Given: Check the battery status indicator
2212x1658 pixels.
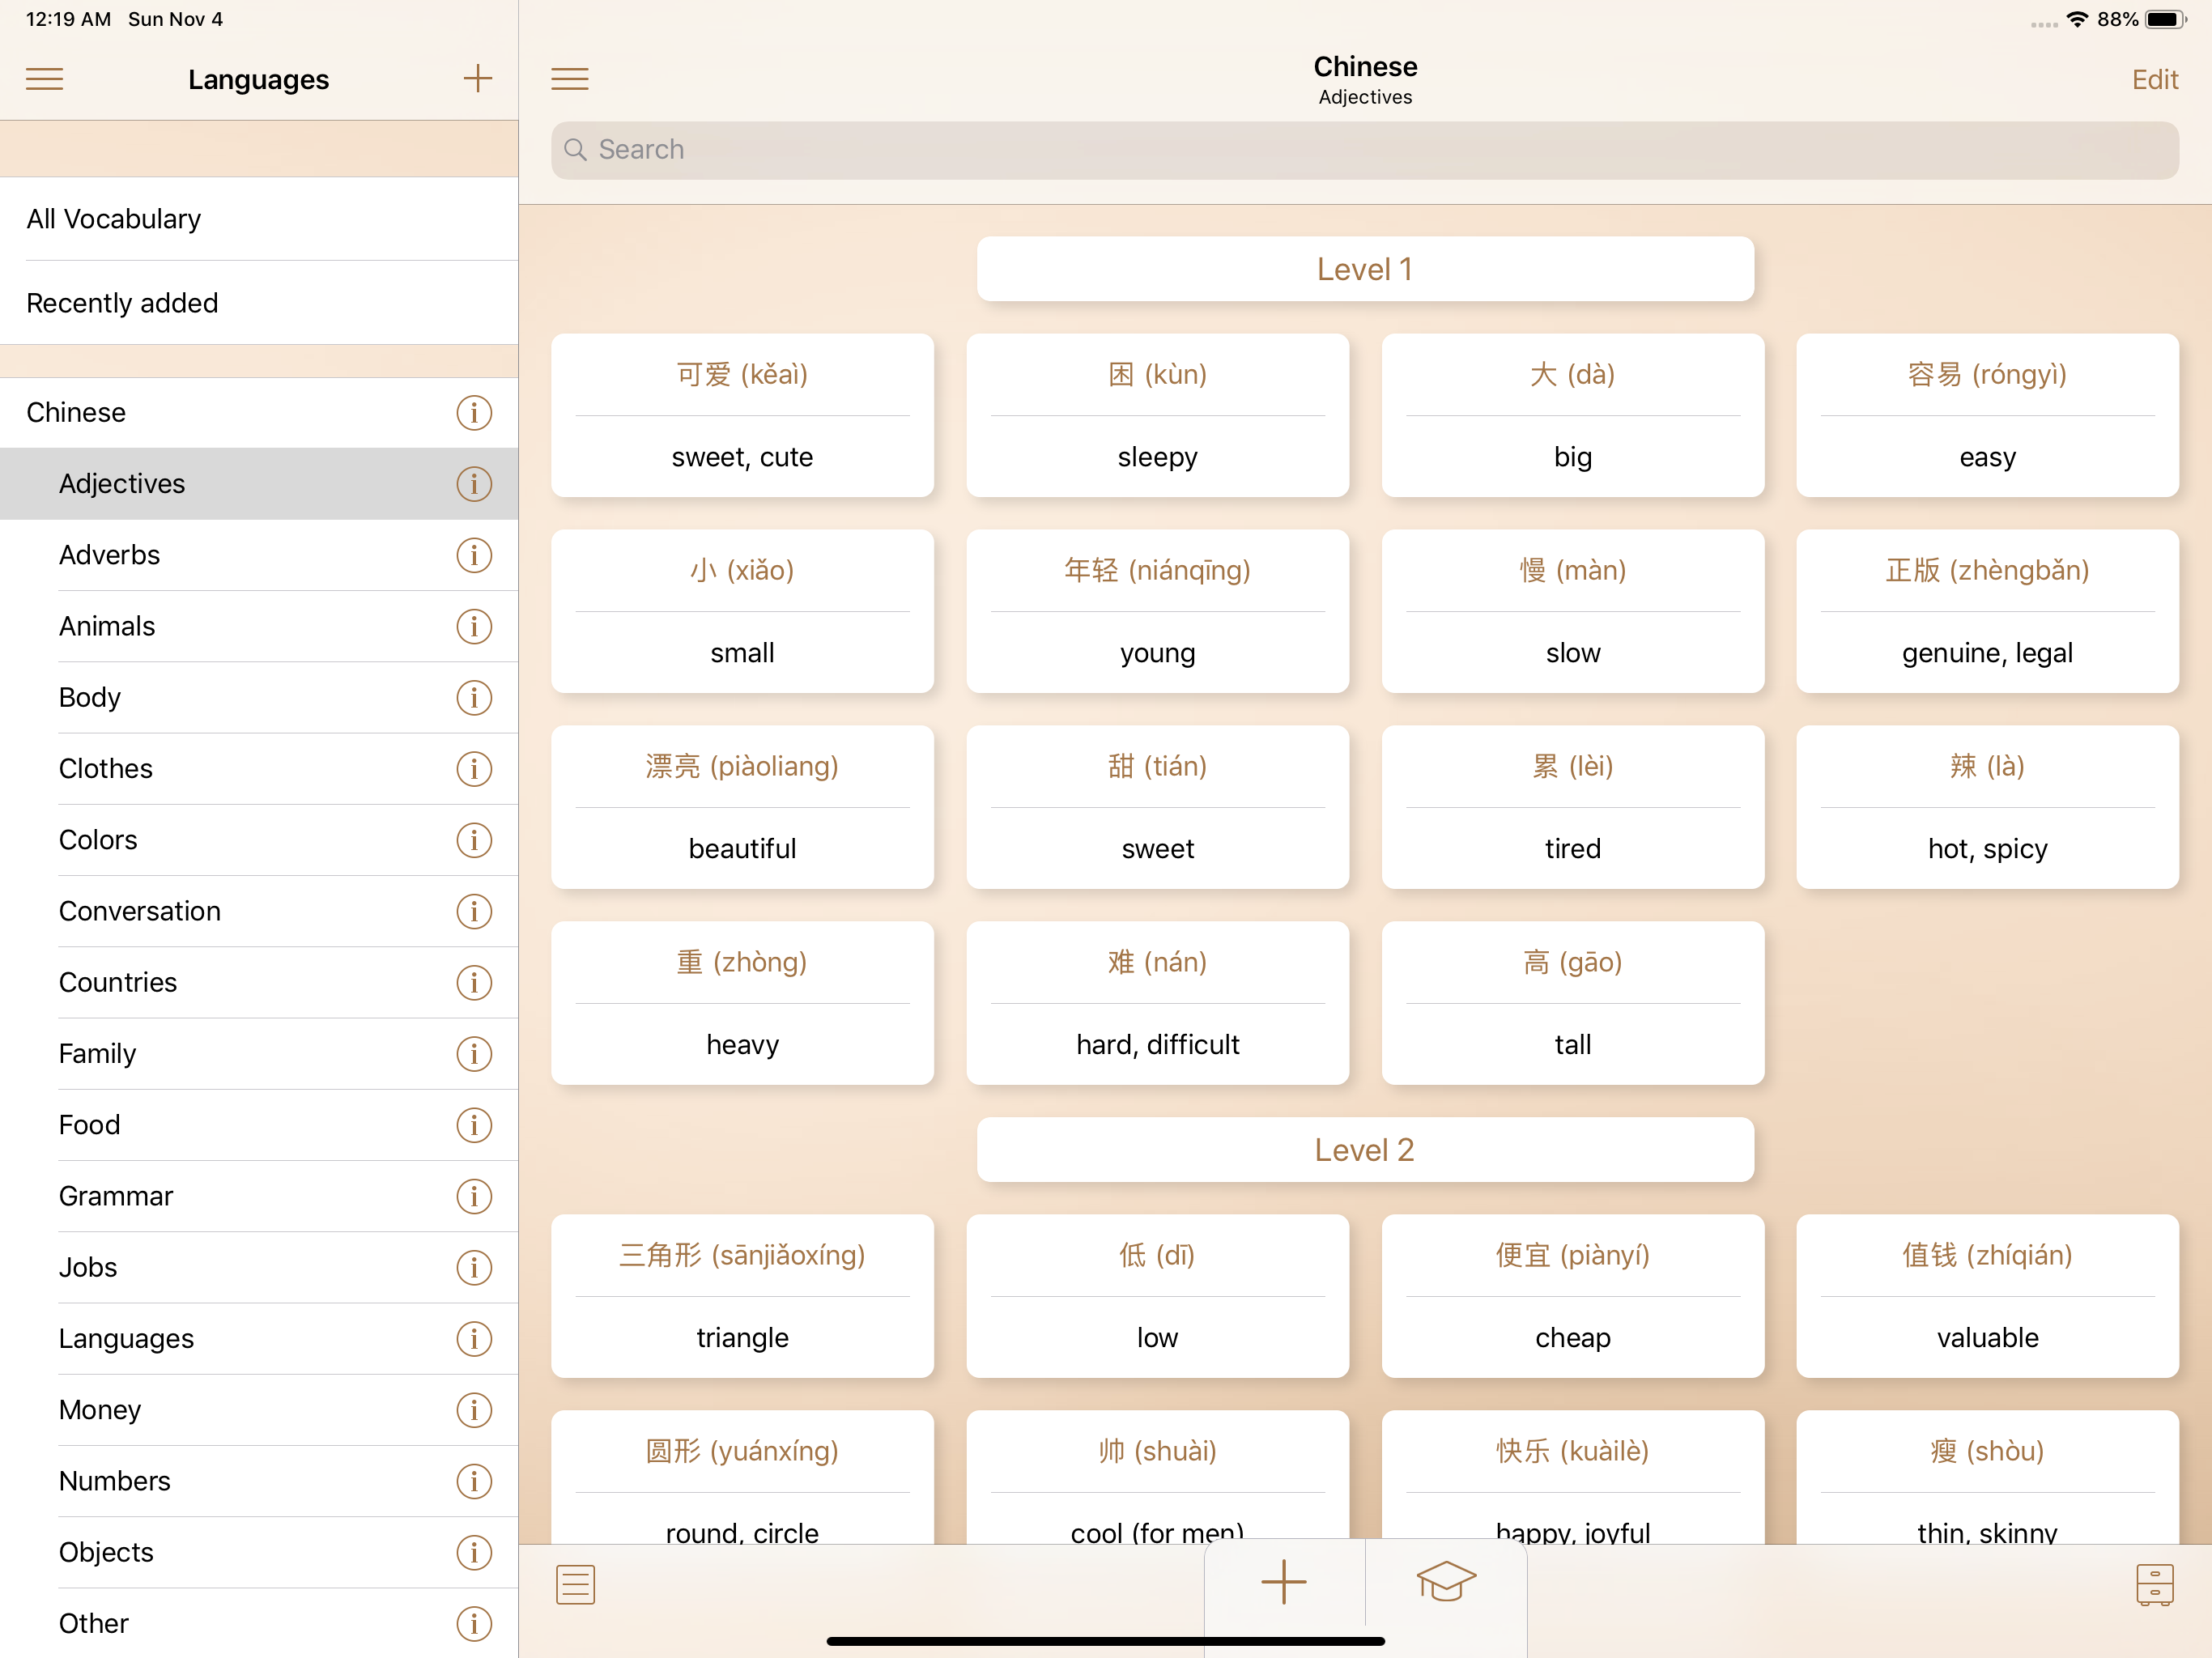Looking at the screenshot, I should (2166, 19).
